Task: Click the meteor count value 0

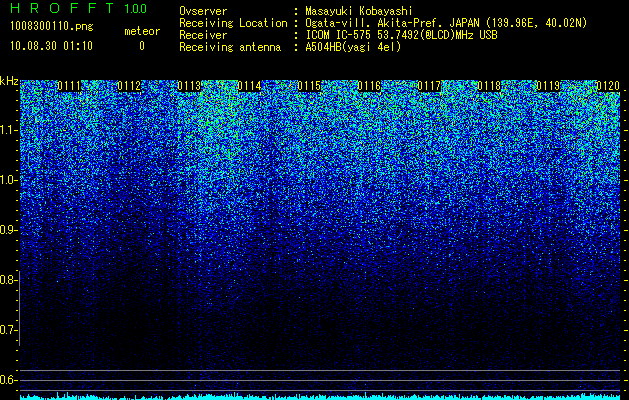Action: tap(142, 46)
